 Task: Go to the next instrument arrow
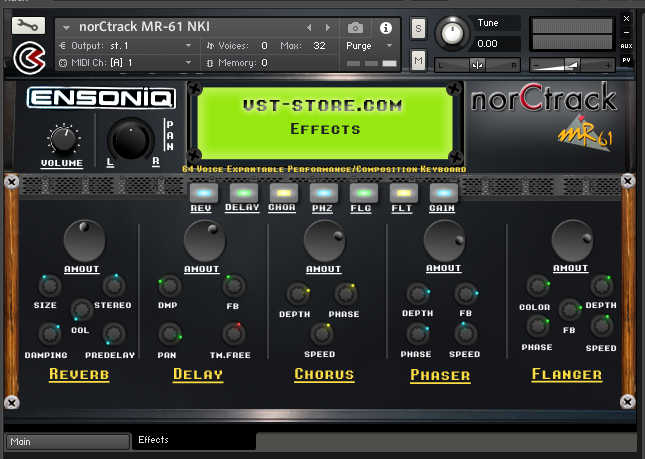point(327,27)
